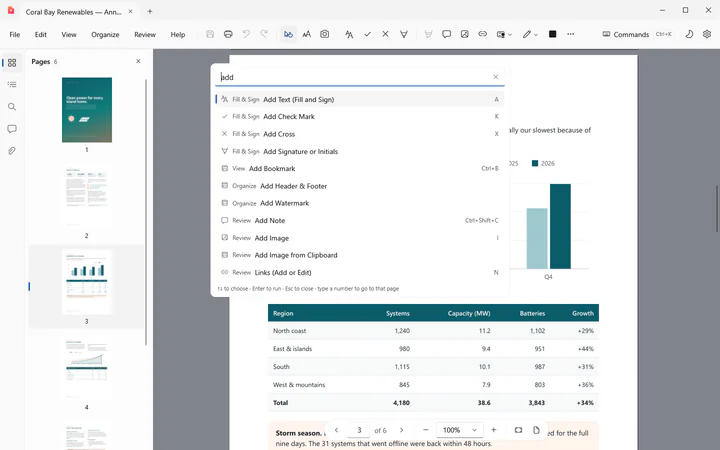Viewport: 720px width, 450px height.
Task: Run the Add Cross command
Action: pos(360,134)
